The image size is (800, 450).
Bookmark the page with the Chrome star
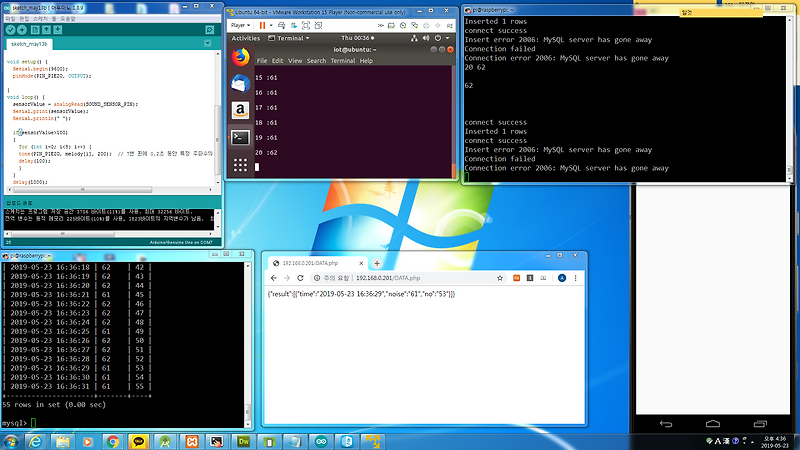pos(500,278)
